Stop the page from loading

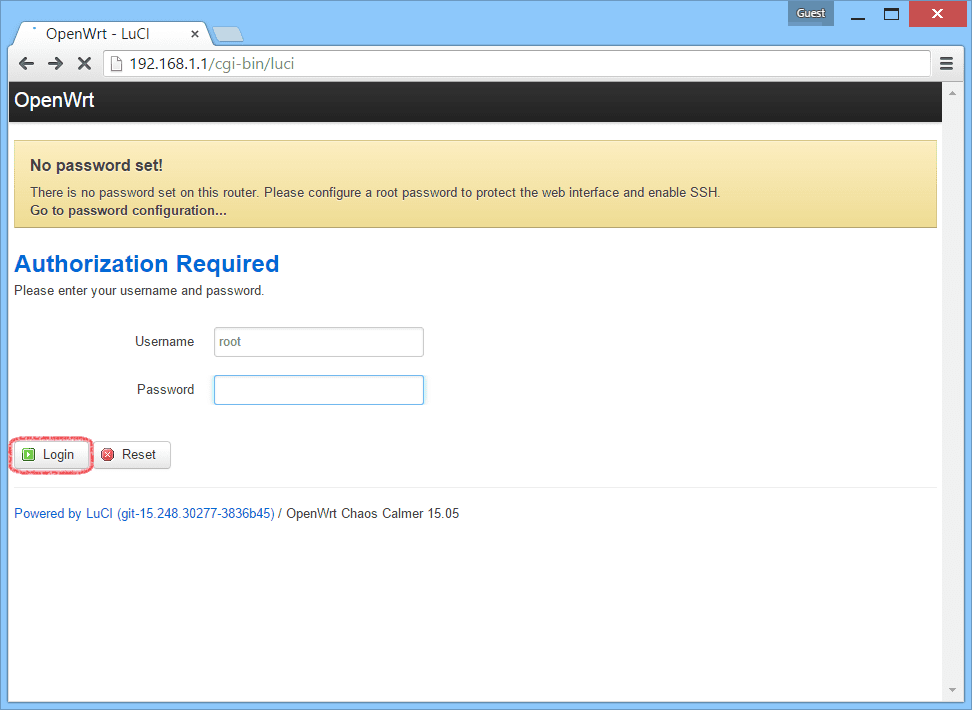click(84, 64)
